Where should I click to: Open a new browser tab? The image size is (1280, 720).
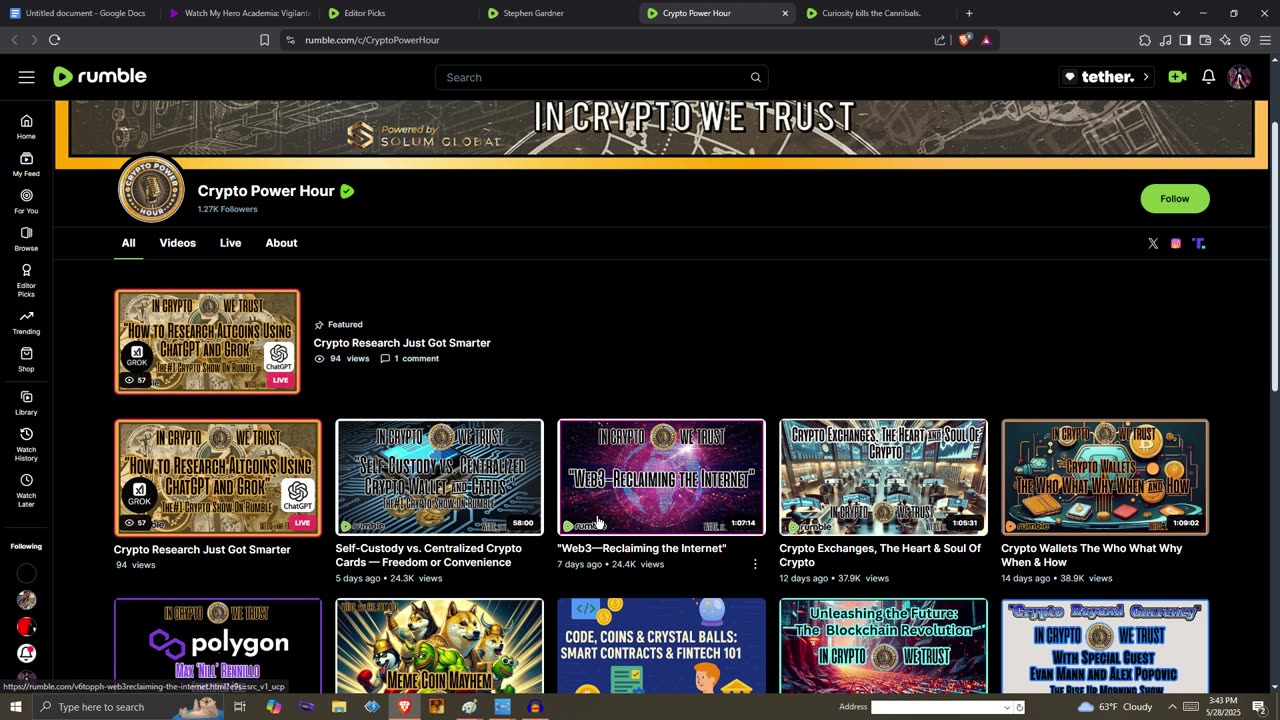(x=969, y=13)
